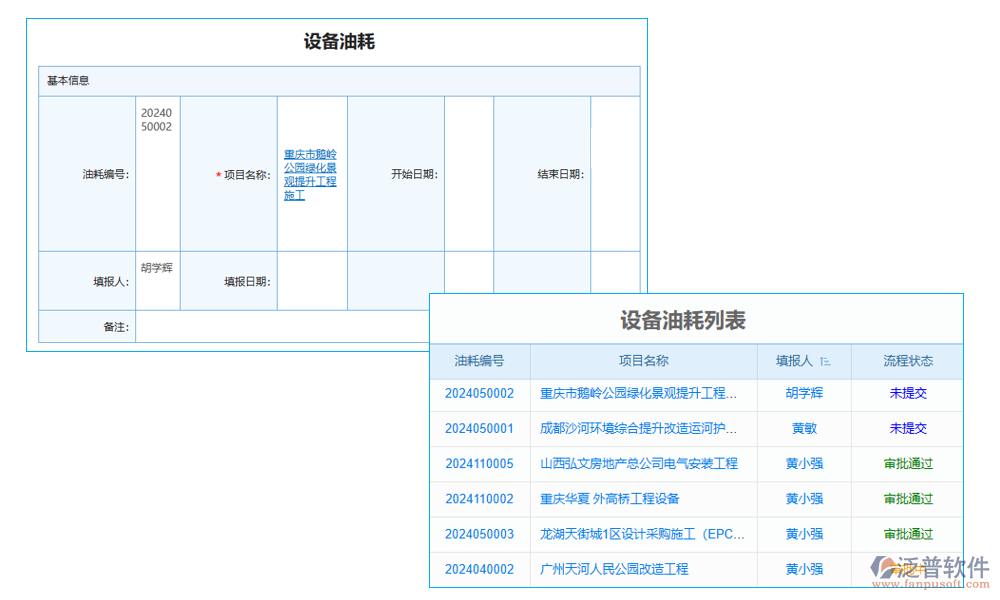
Task: Click number 2024110005 in 油耗编号 column
Action: point(479,464)
